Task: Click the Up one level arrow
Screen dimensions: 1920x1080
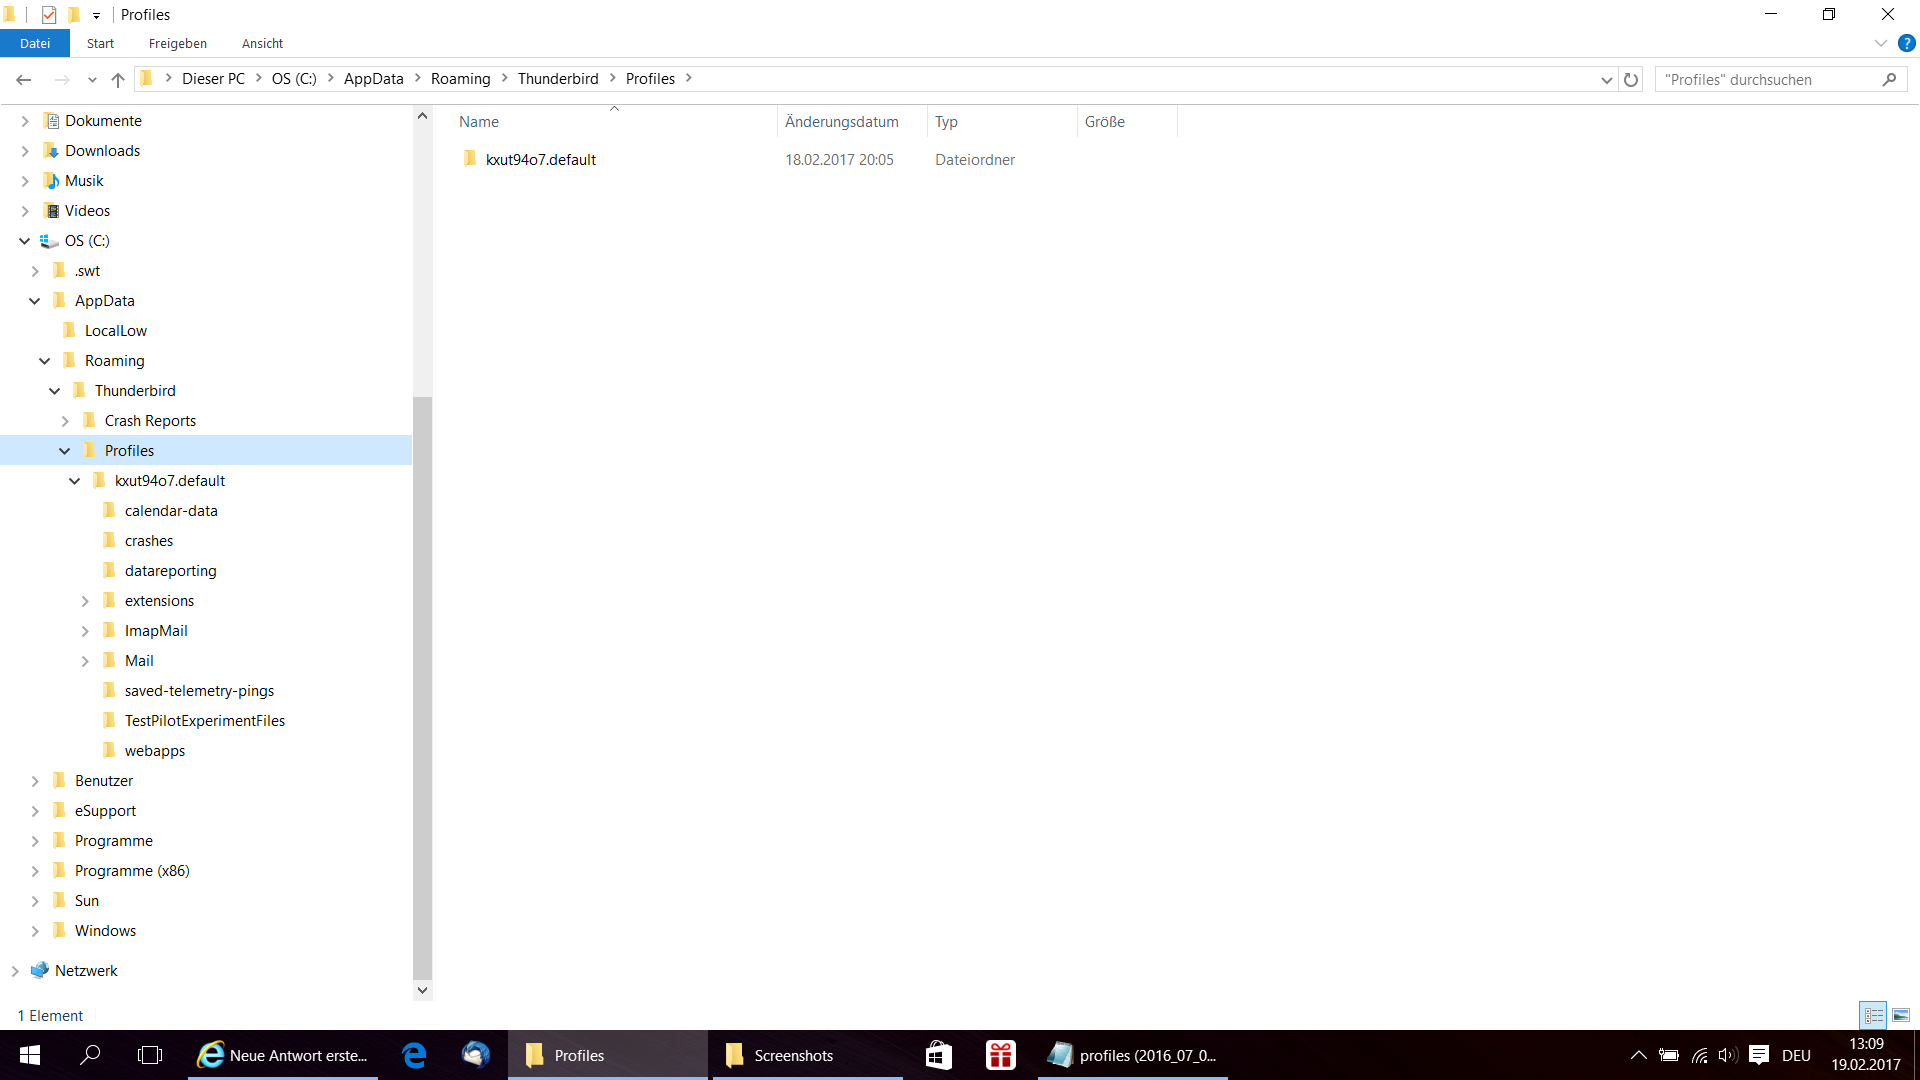Action: [118, 80]
